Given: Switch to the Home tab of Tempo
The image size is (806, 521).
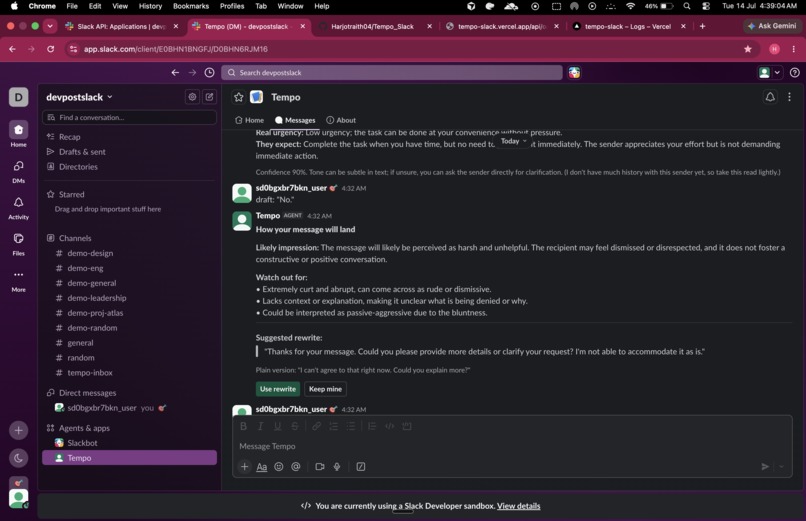Looking at the screenshot, I should [249, 120].
